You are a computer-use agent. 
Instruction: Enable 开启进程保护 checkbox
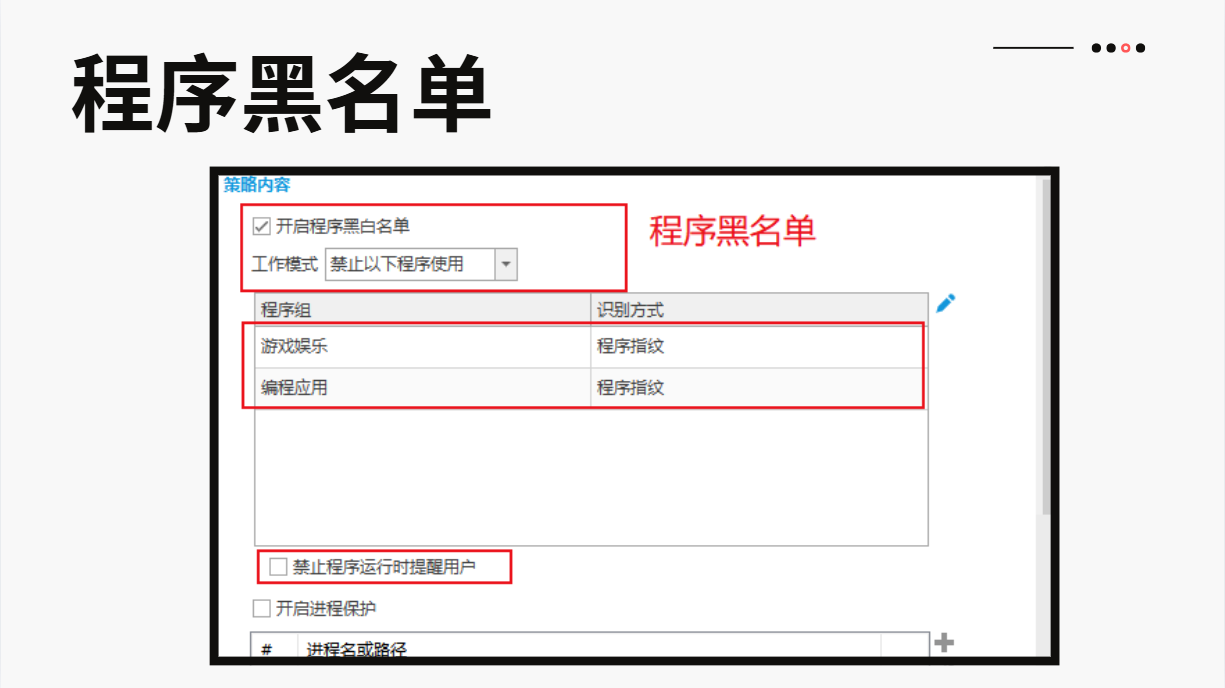262,608
